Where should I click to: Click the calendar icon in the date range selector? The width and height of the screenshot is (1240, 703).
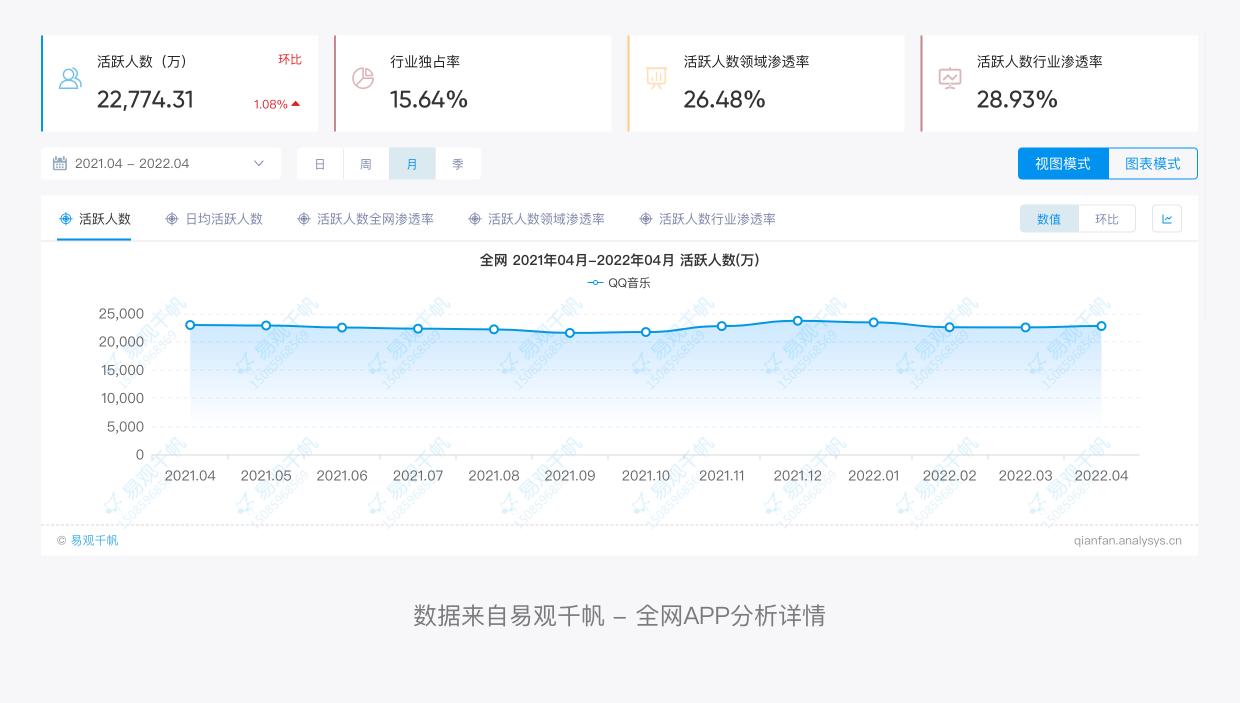click(60, 163)
